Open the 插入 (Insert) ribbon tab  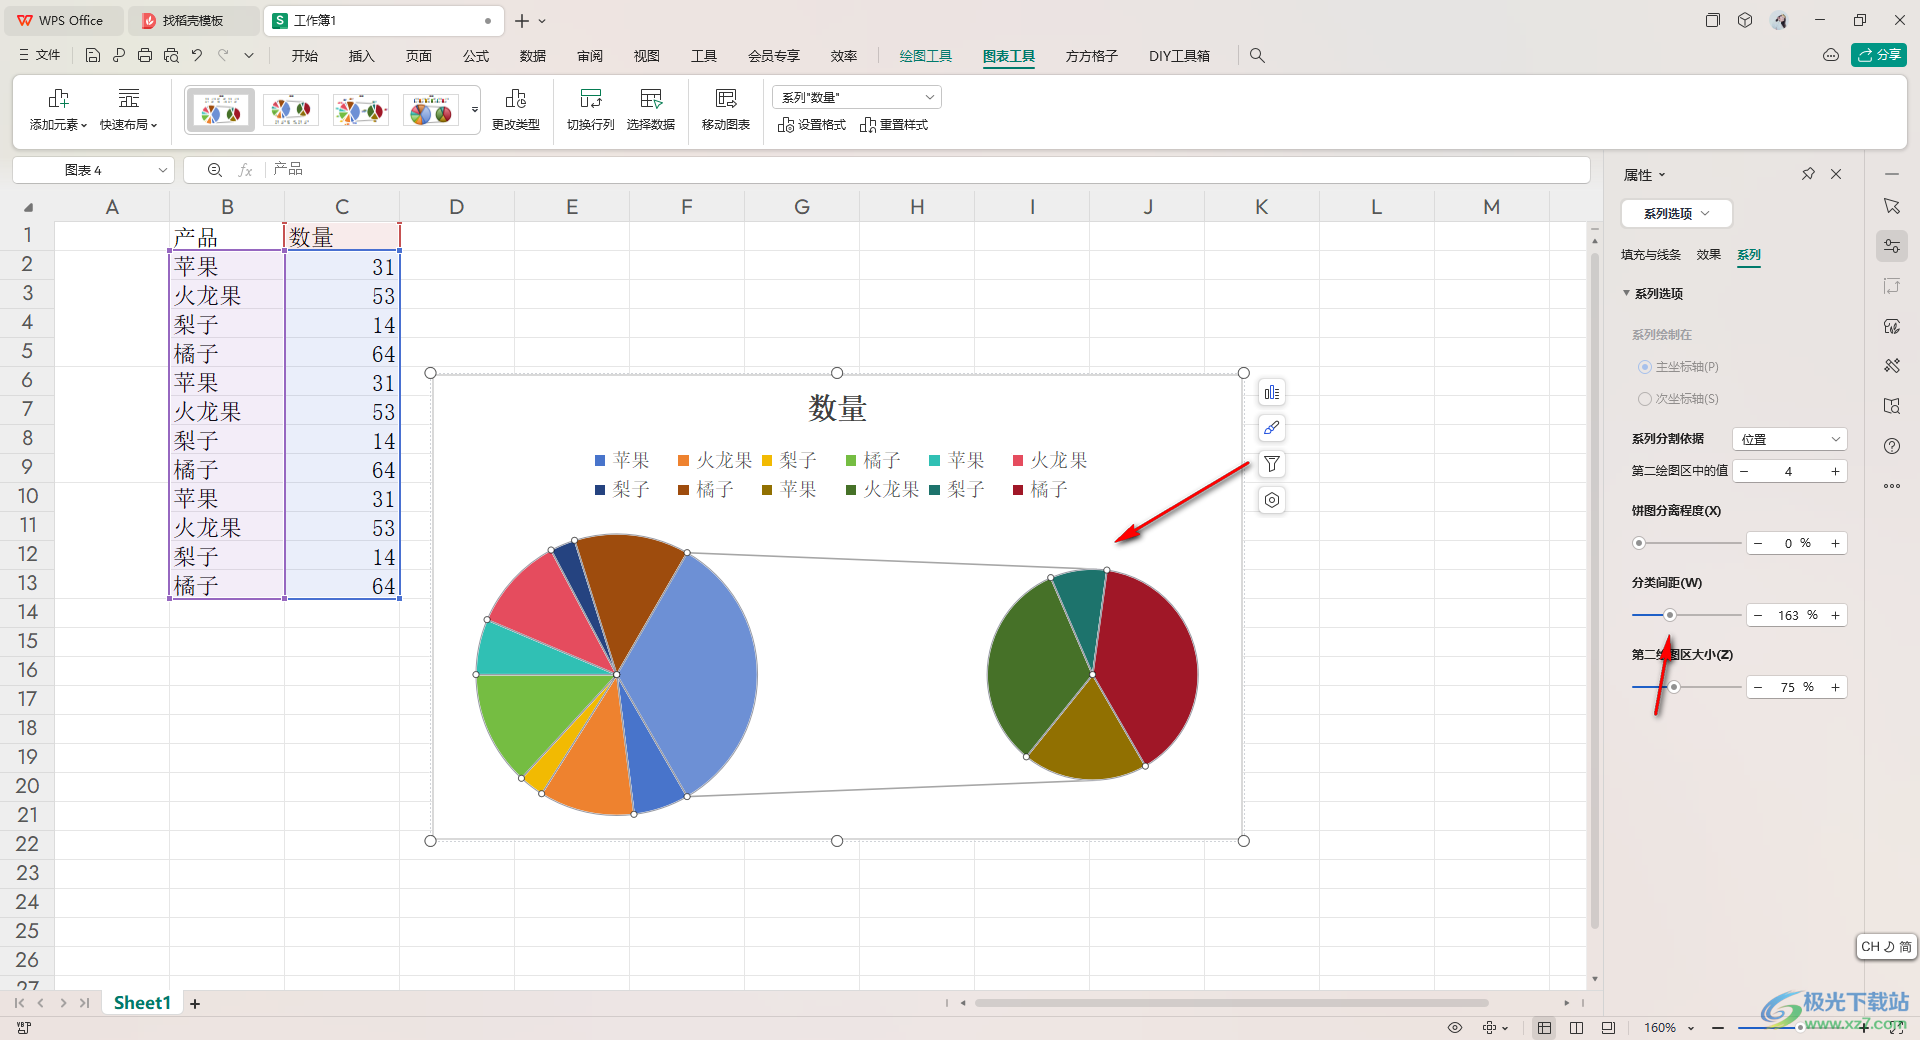click(x=361, y=56)
